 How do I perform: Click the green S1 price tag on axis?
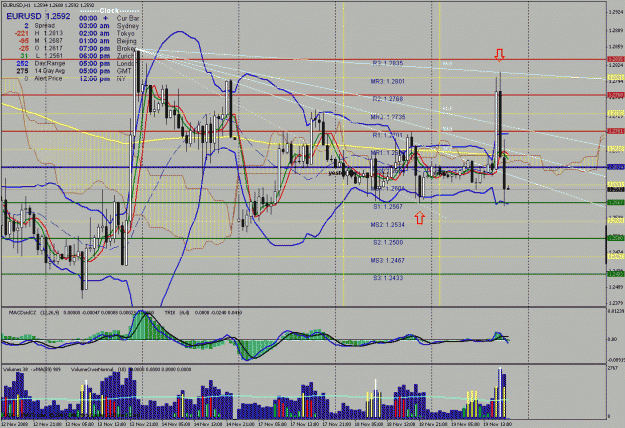click(615, 202)
